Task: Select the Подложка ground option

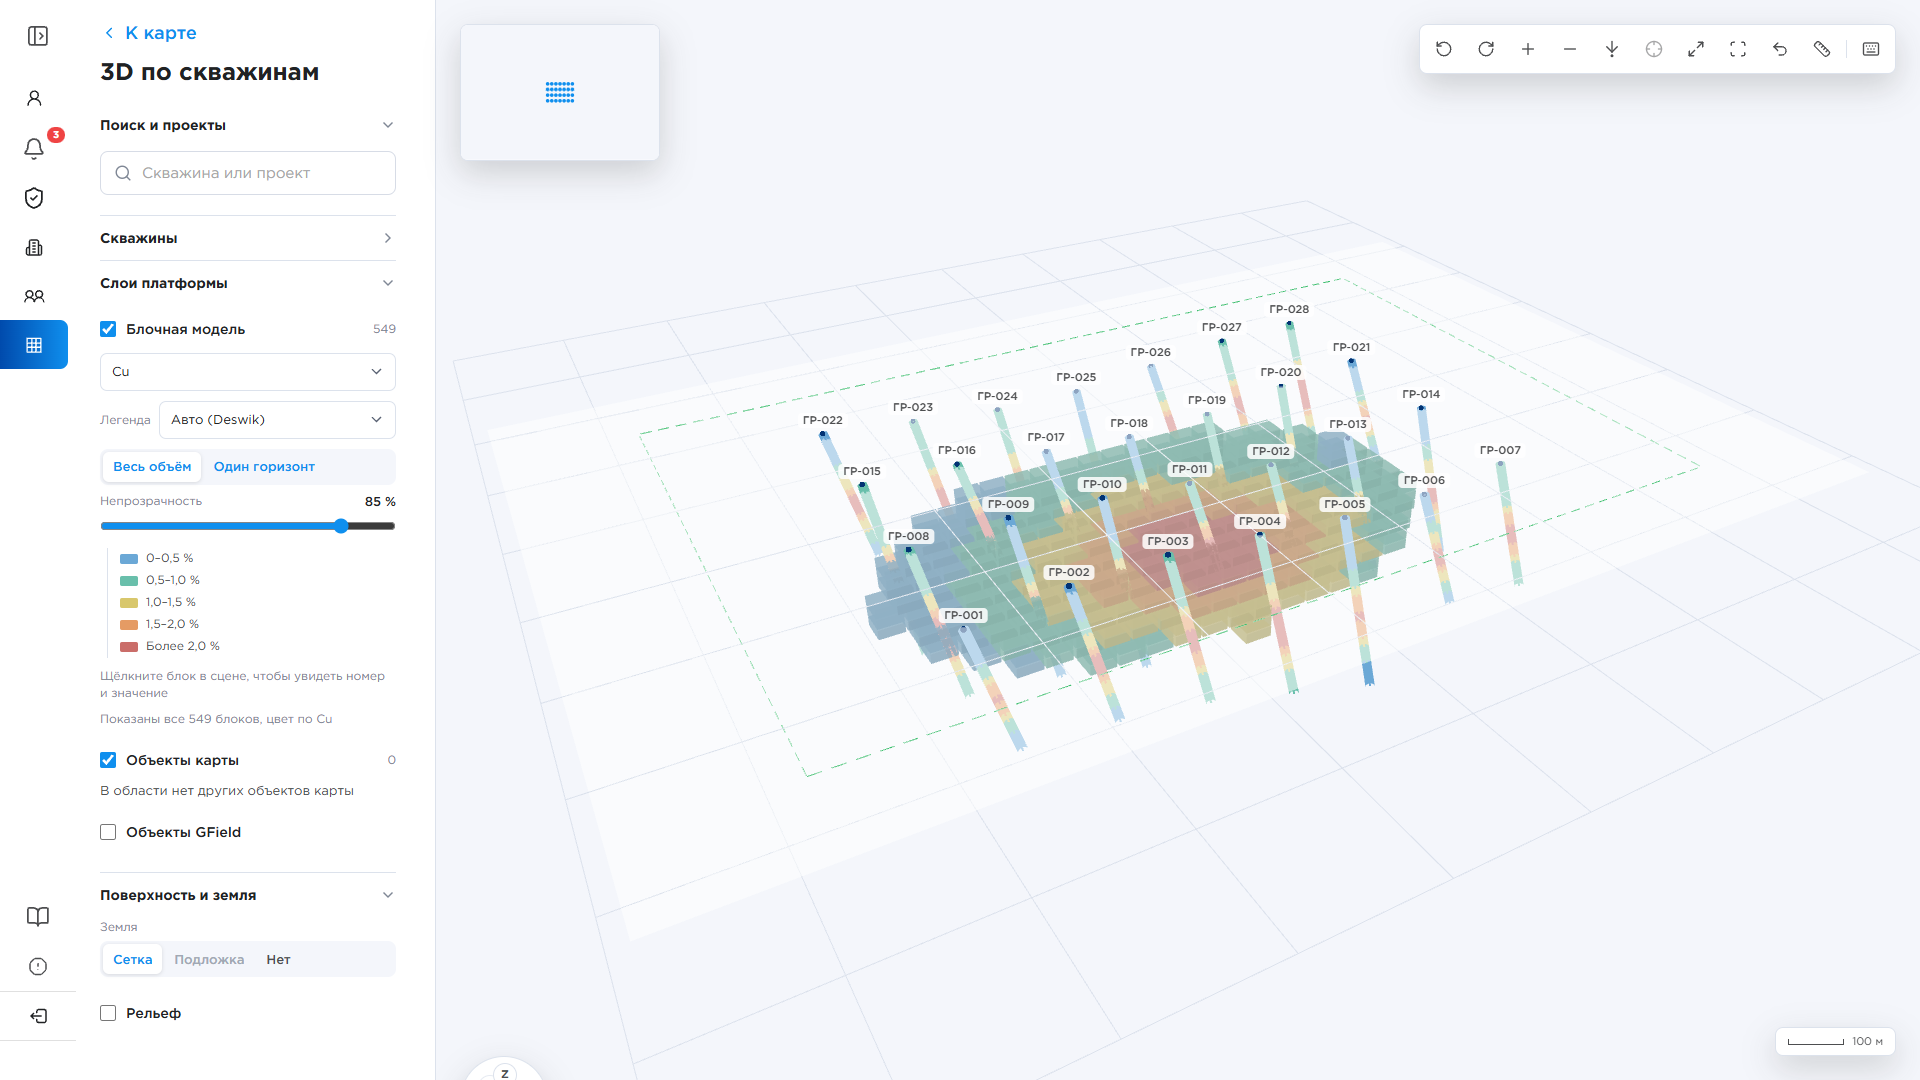Action: point(209,959)
